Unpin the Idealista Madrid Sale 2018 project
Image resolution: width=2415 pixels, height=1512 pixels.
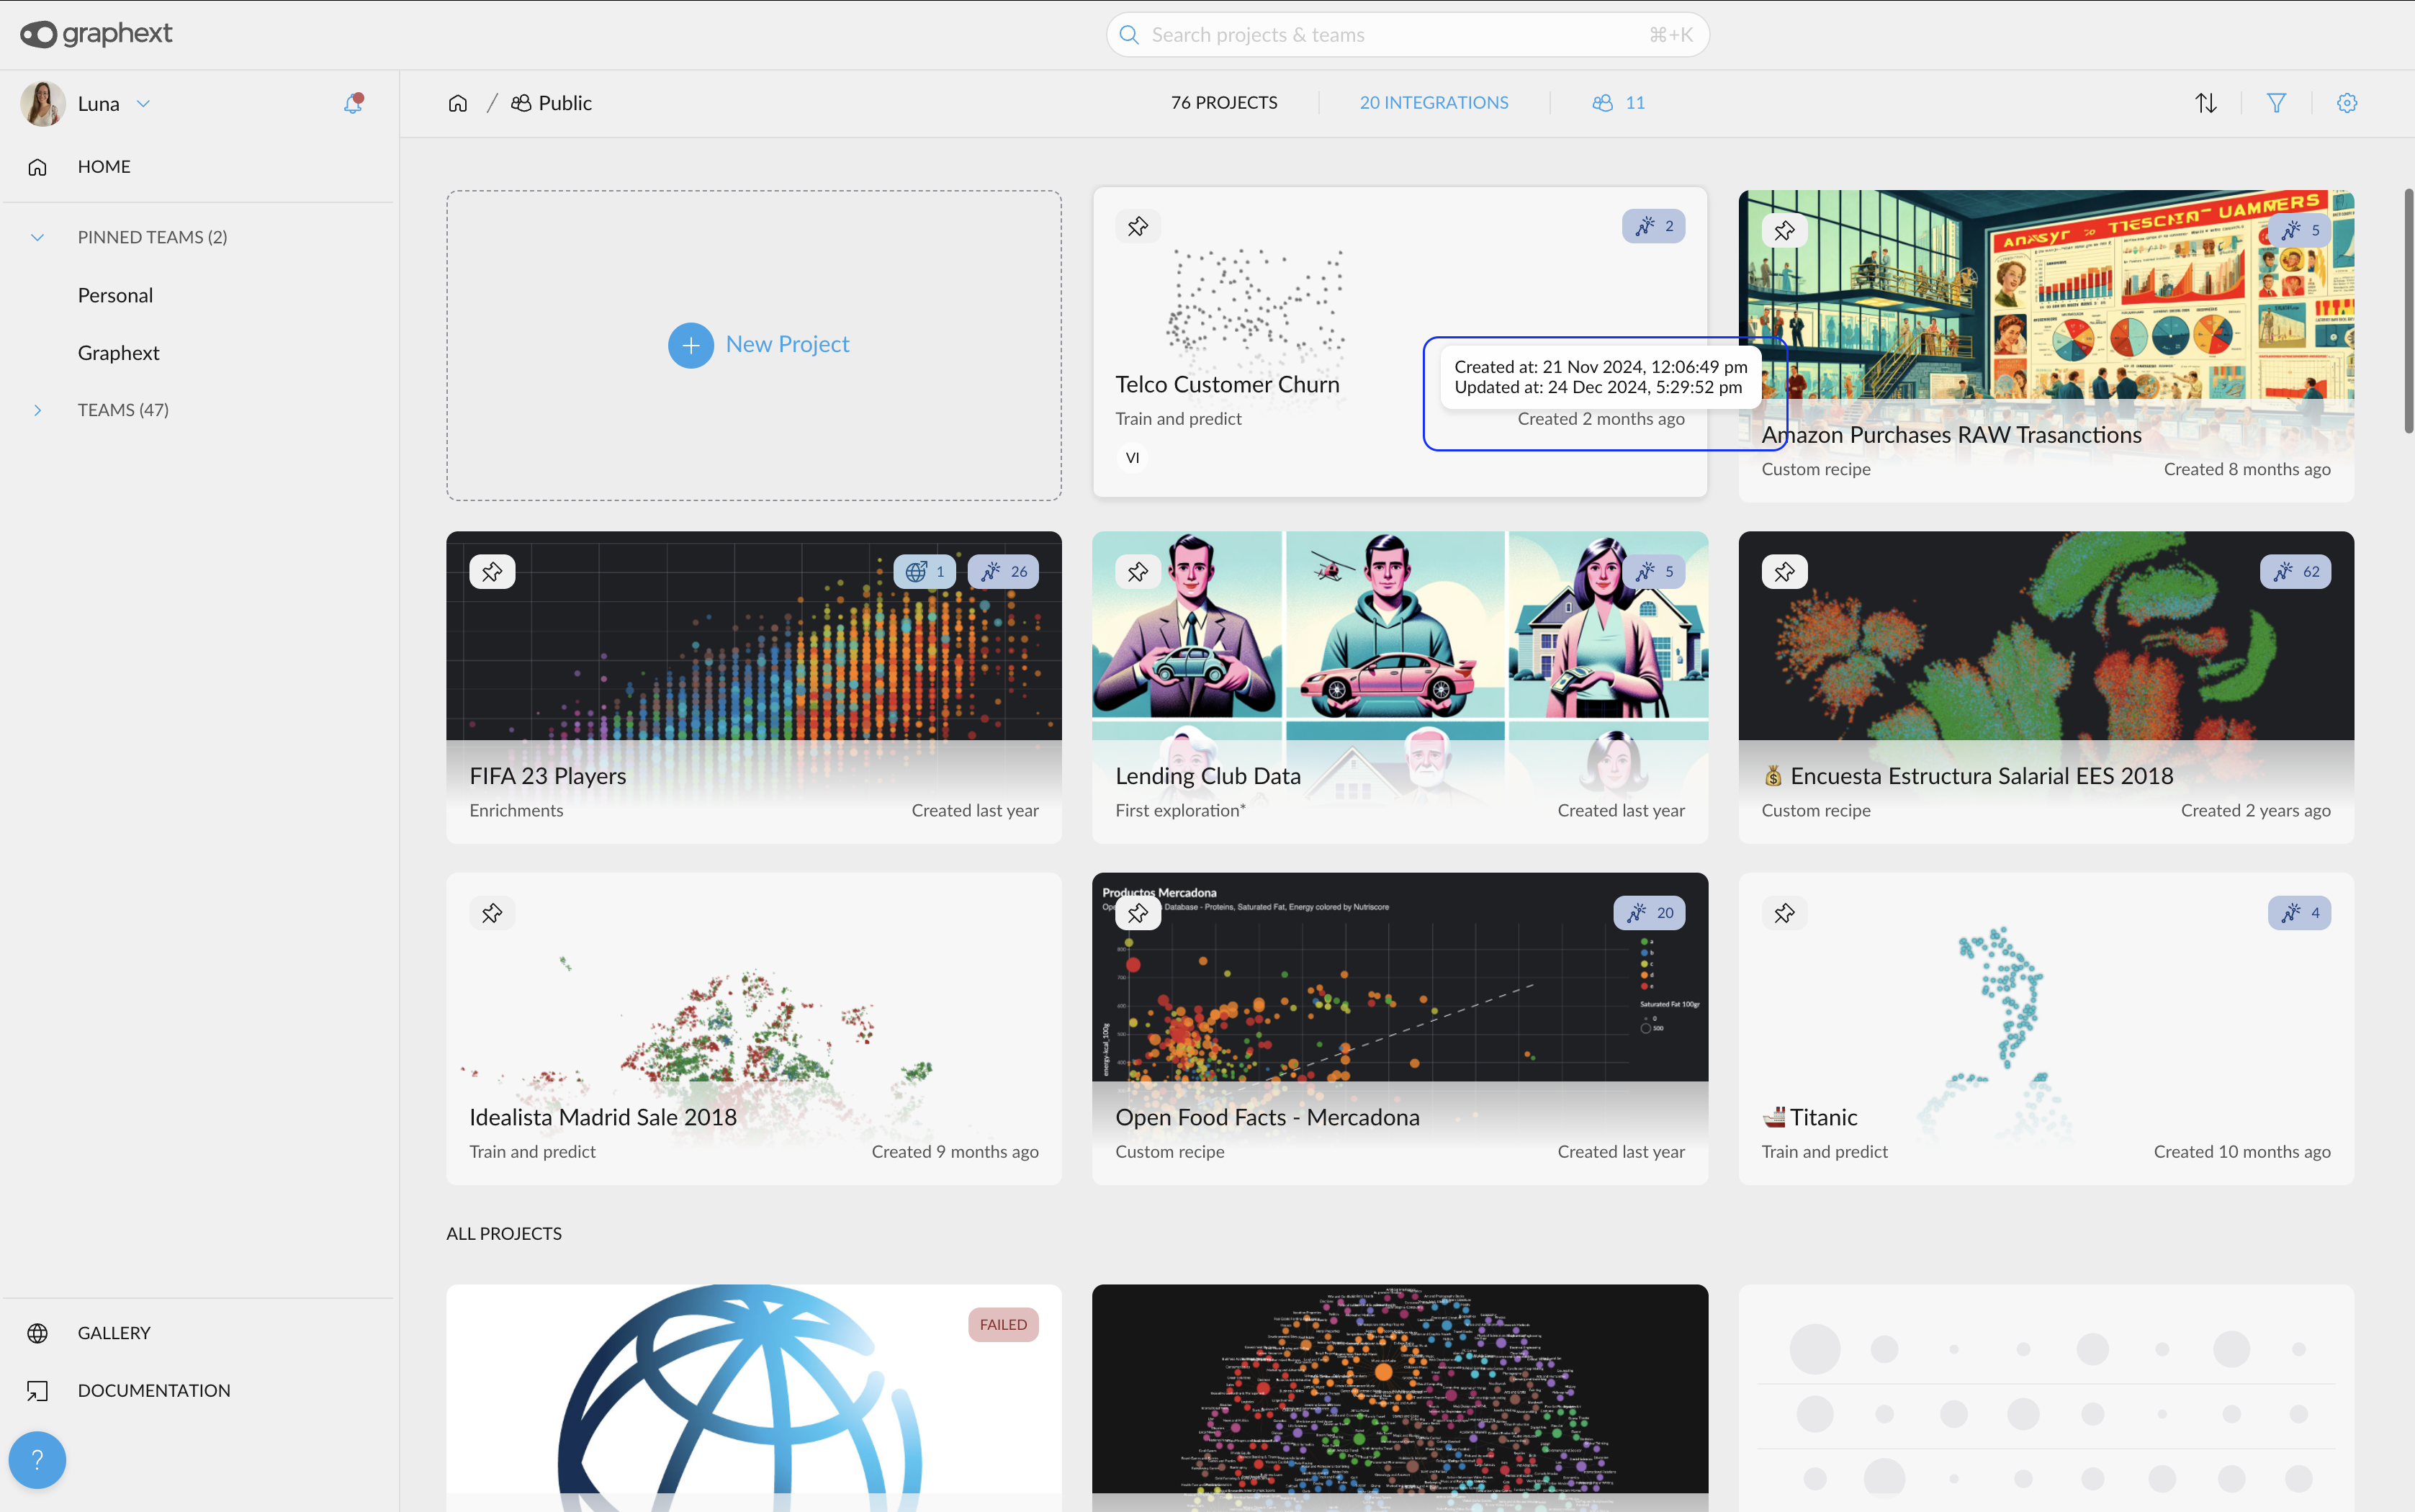492,913
